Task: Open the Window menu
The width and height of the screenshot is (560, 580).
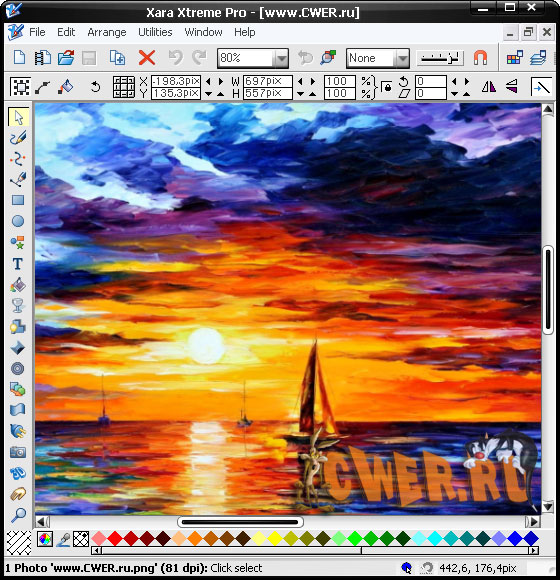Action: tap(203, 32)
